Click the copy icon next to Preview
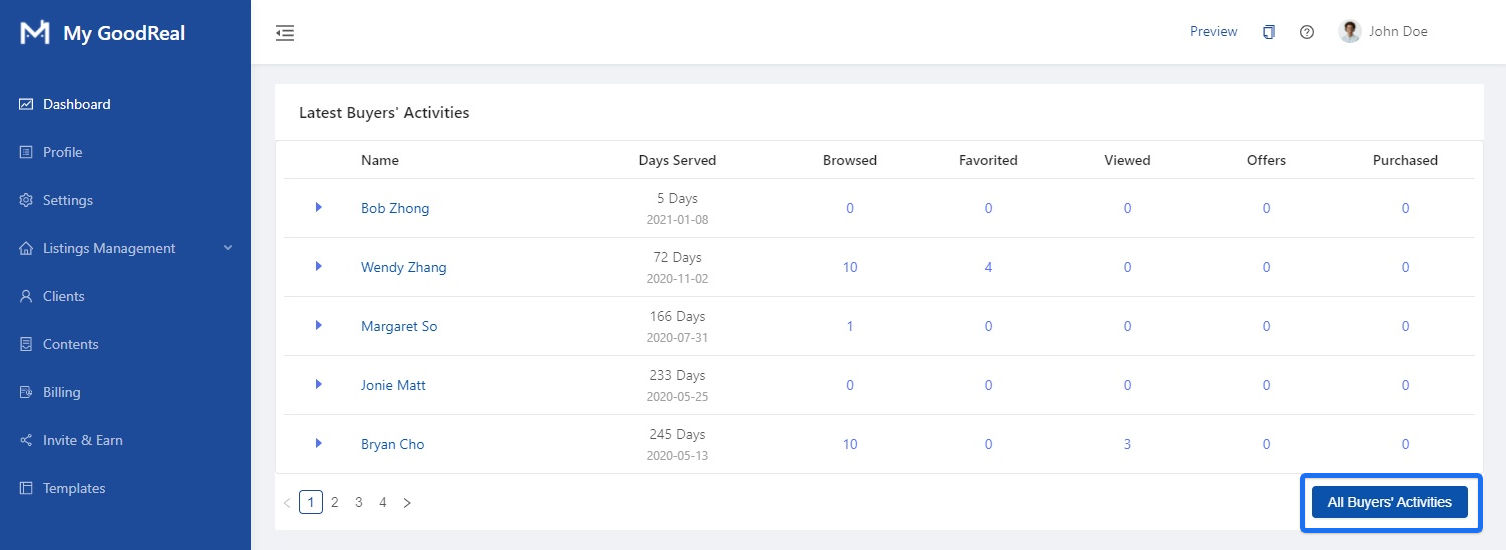The height and width of the screenshot is (550, 1506). (1268, 32)
